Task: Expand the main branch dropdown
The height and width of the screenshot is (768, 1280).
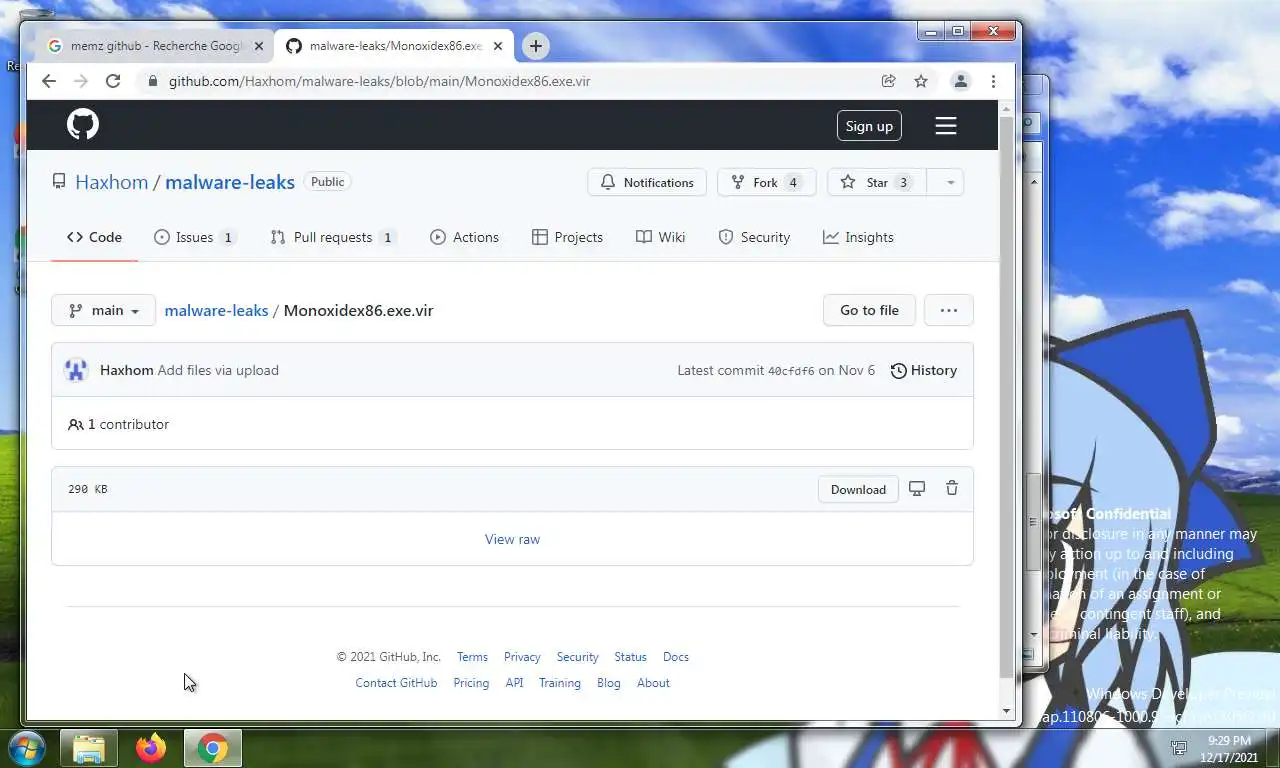Action: [x=103, y=310]
